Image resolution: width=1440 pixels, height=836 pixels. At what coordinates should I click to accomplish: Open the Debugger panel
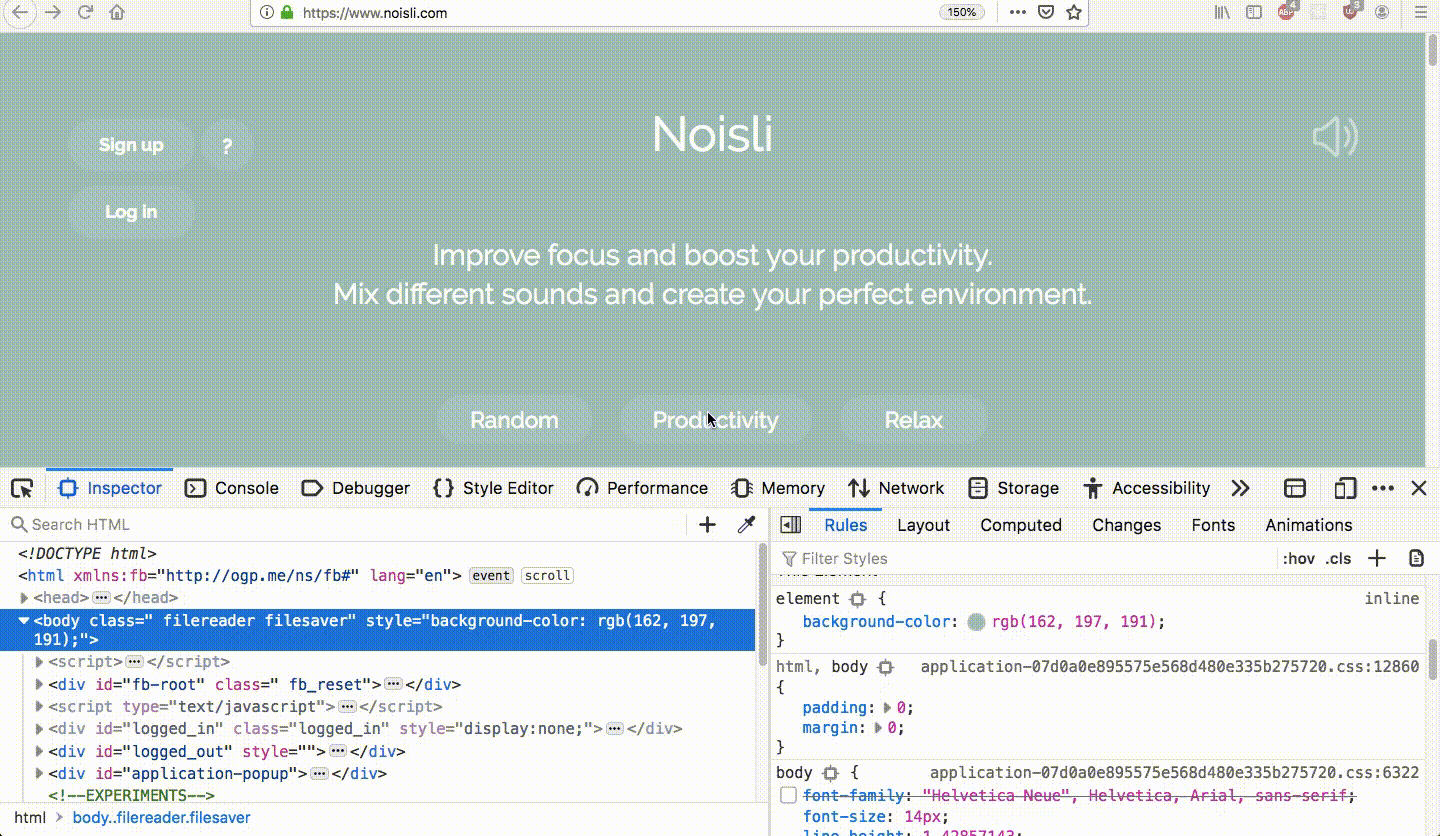[356, 488]
